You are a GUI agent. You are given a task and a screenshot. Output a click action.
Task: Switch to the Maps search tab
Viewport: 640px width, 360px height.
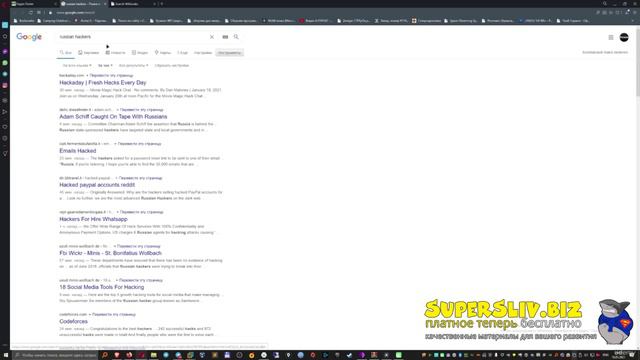162,53
